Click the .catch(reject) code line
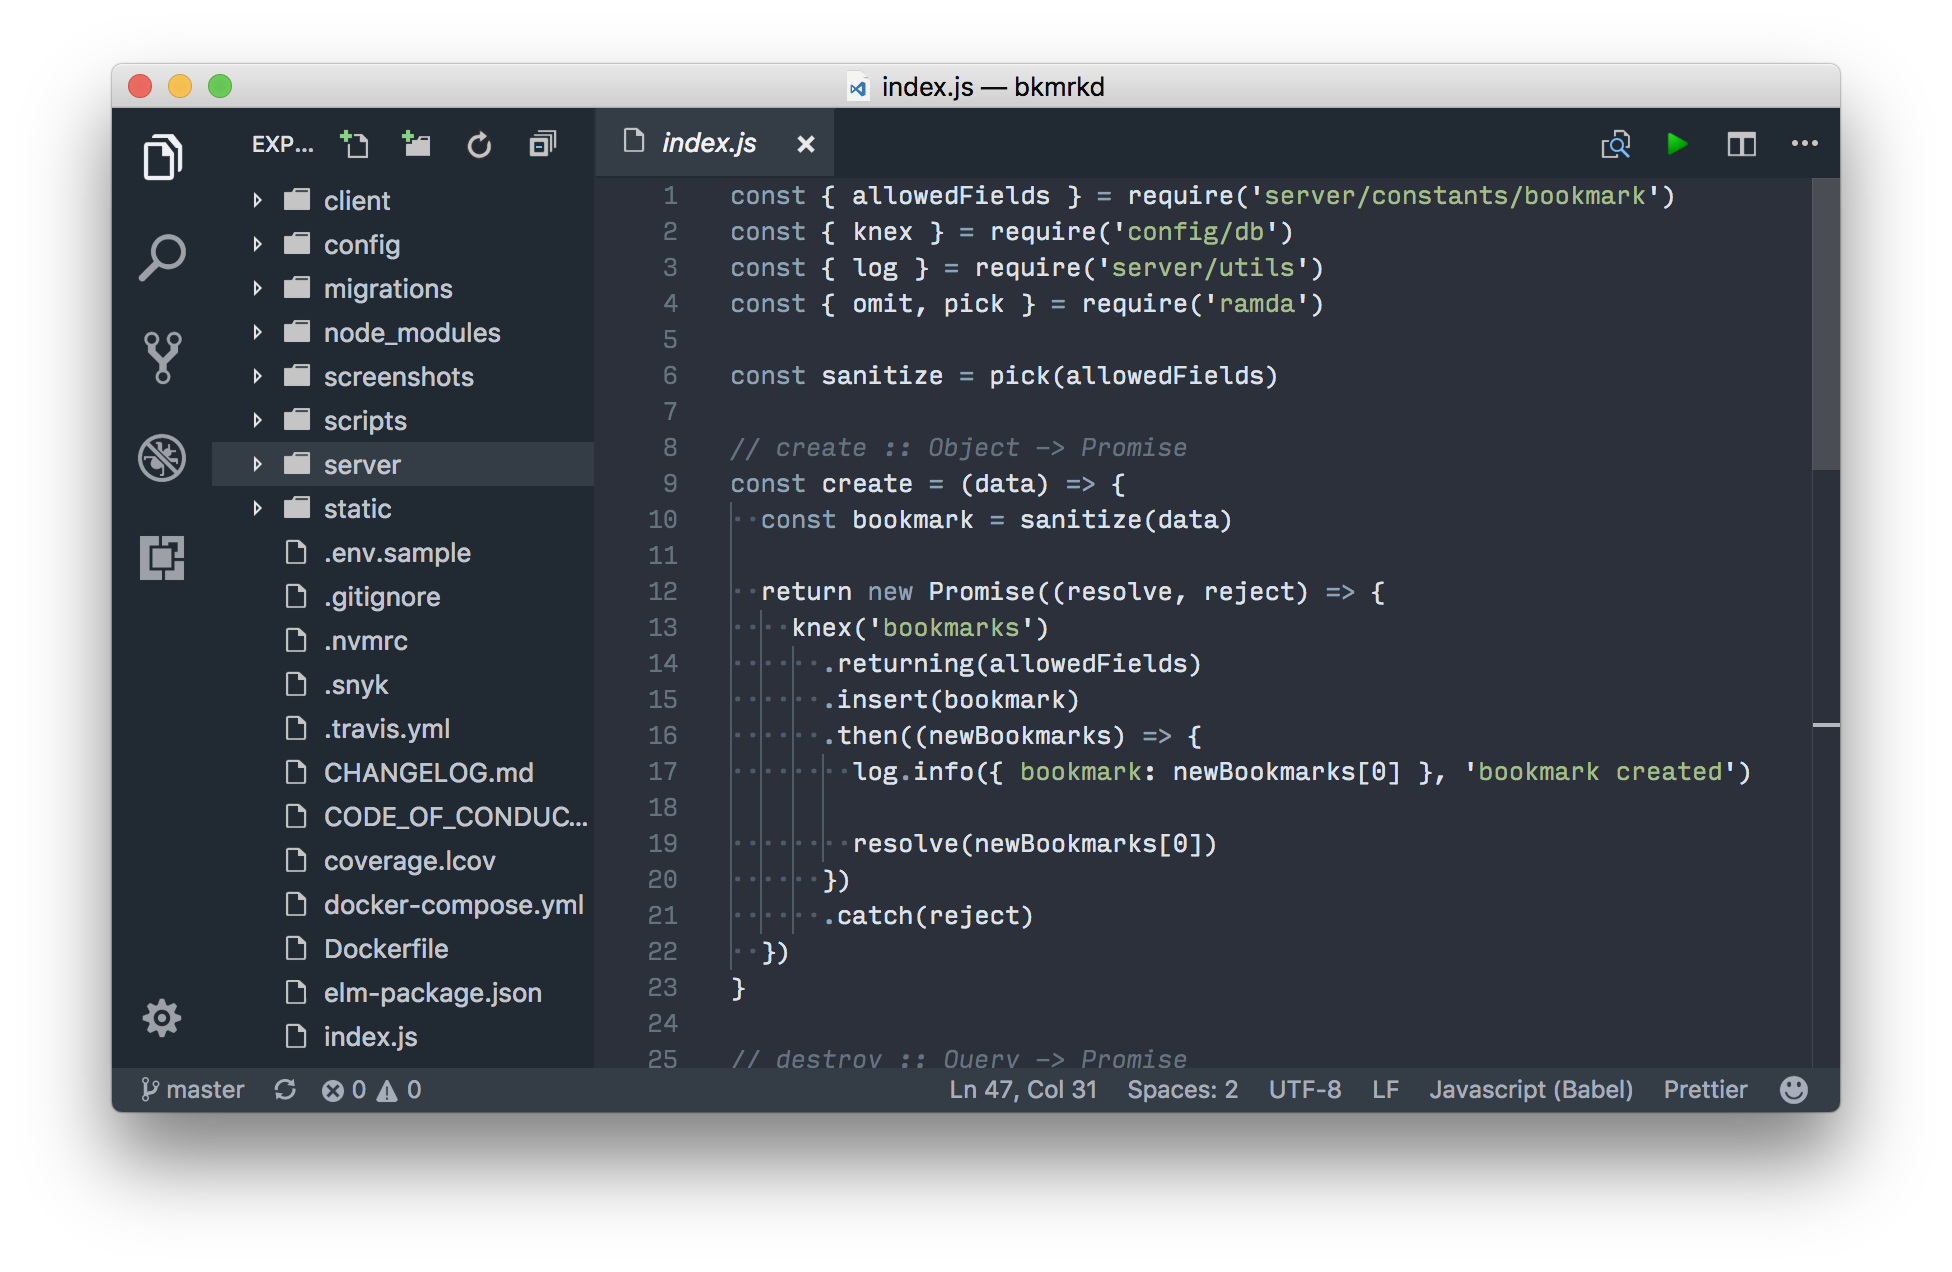1952x1272 pixels. point(928,915)
